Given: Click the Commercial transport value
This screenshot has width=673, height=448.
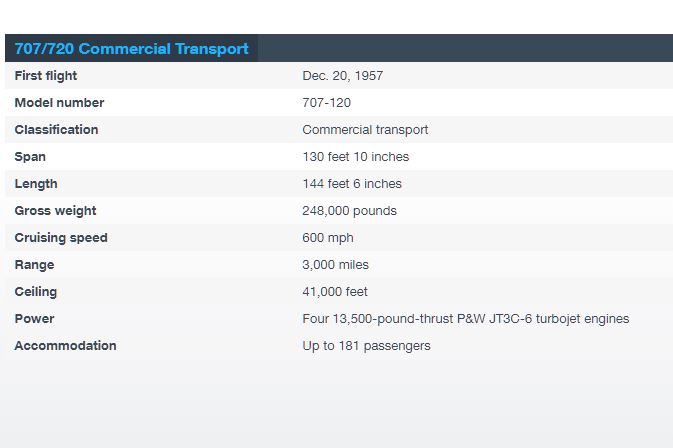Looking at the screenshot, I should point(365,130).
